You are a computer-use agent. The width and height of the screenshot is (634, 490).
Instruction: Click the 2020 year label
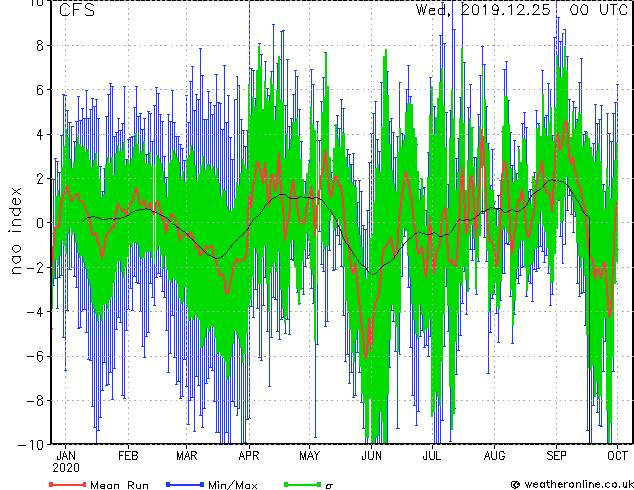click(66, 468)
